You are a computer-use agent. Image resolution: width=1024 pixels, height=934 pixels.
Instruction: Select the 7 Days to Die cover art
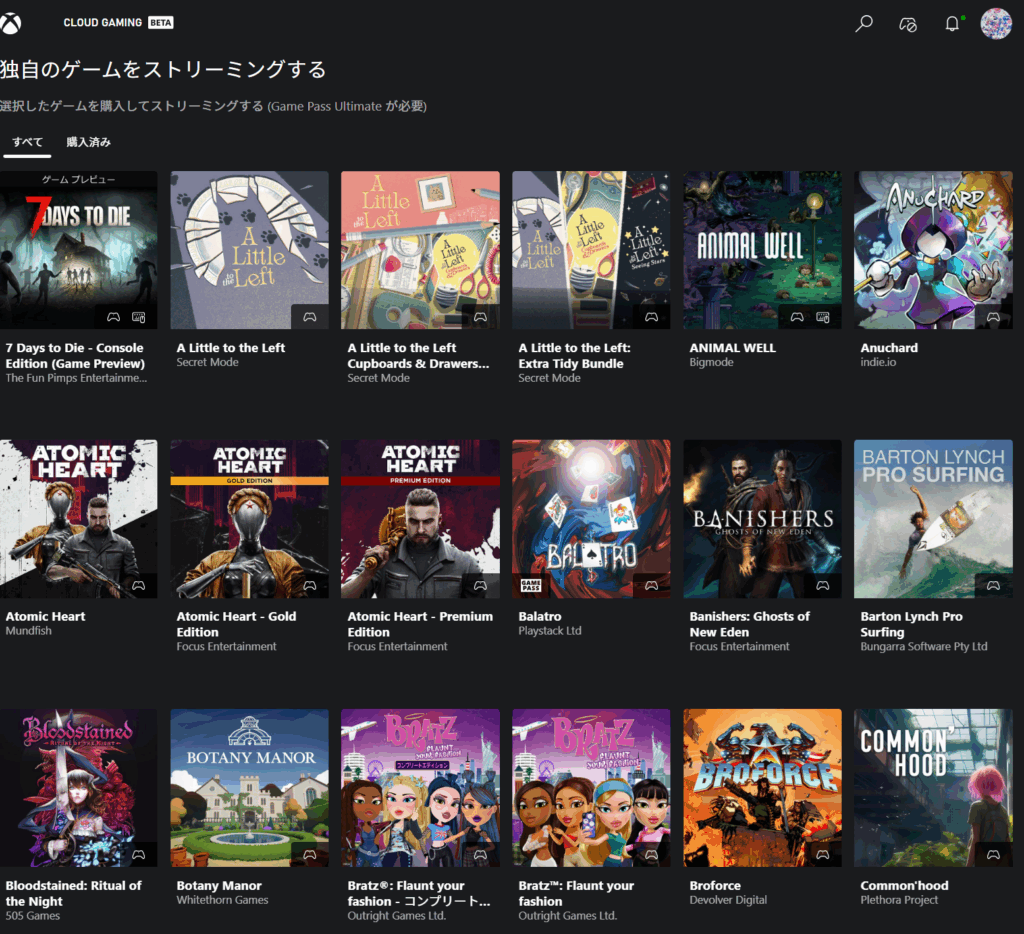pyautogui.click(x=78, y=250)
